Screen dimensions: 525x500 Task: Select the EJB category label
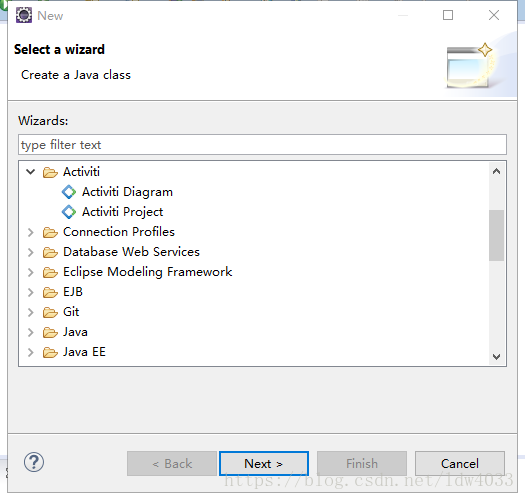point(73,292)
